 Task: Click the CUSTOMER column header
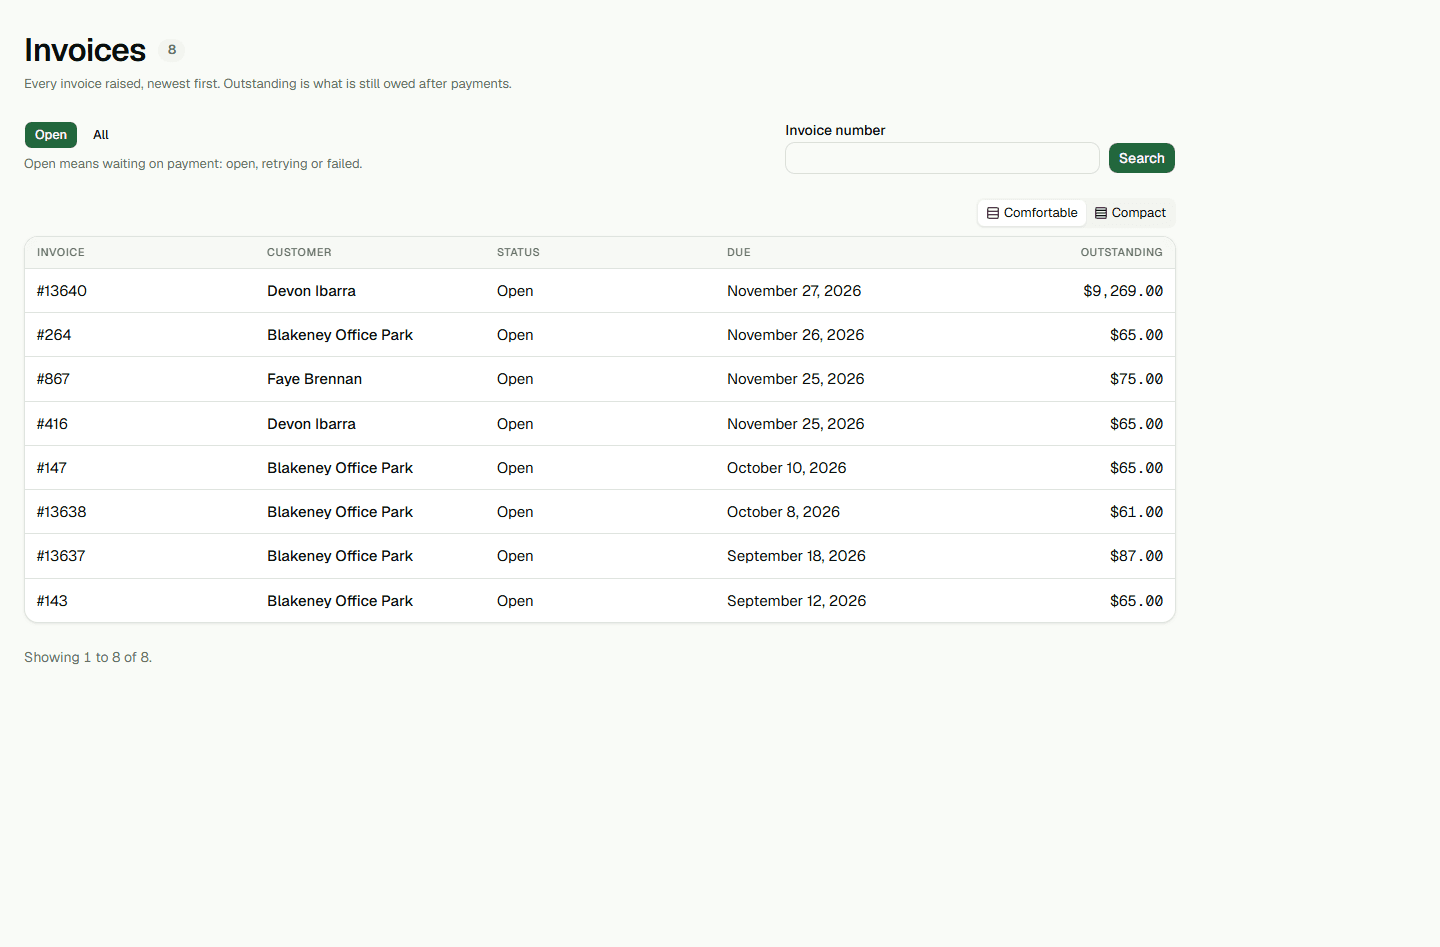click(x=299, y=253)
